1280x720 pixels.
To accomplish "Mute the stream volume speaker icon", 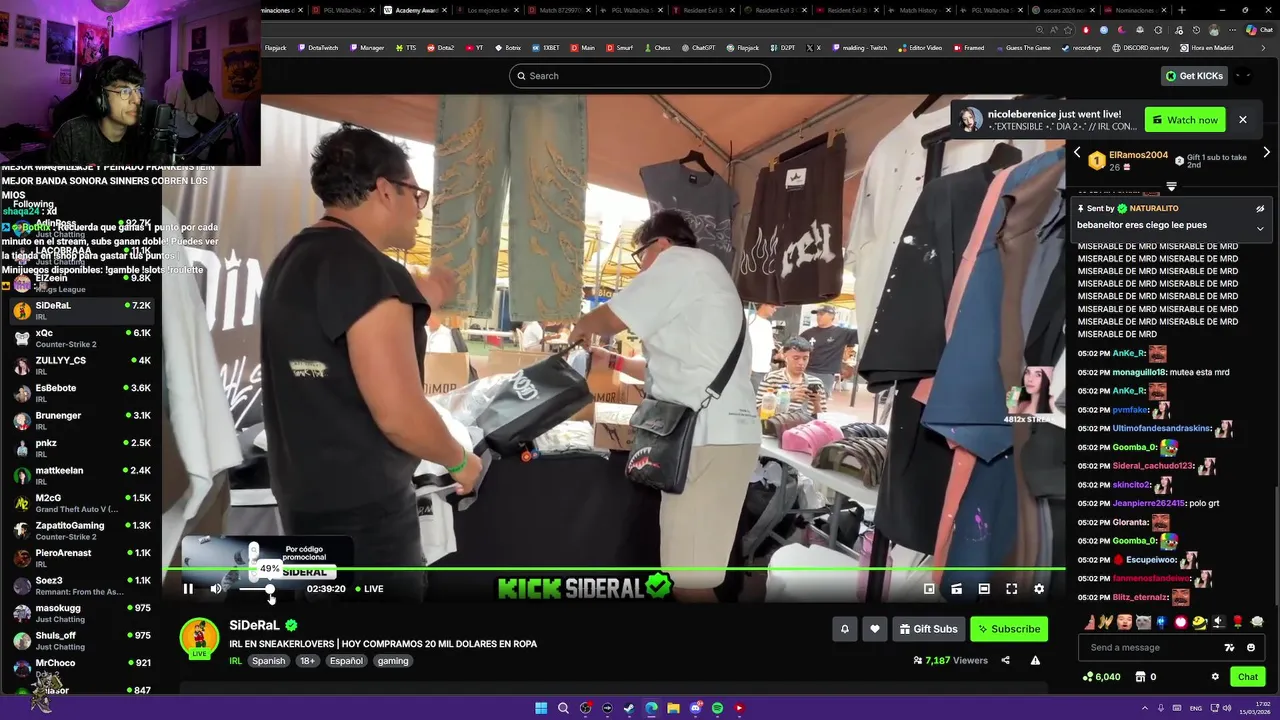I will [x=216, y=589].
